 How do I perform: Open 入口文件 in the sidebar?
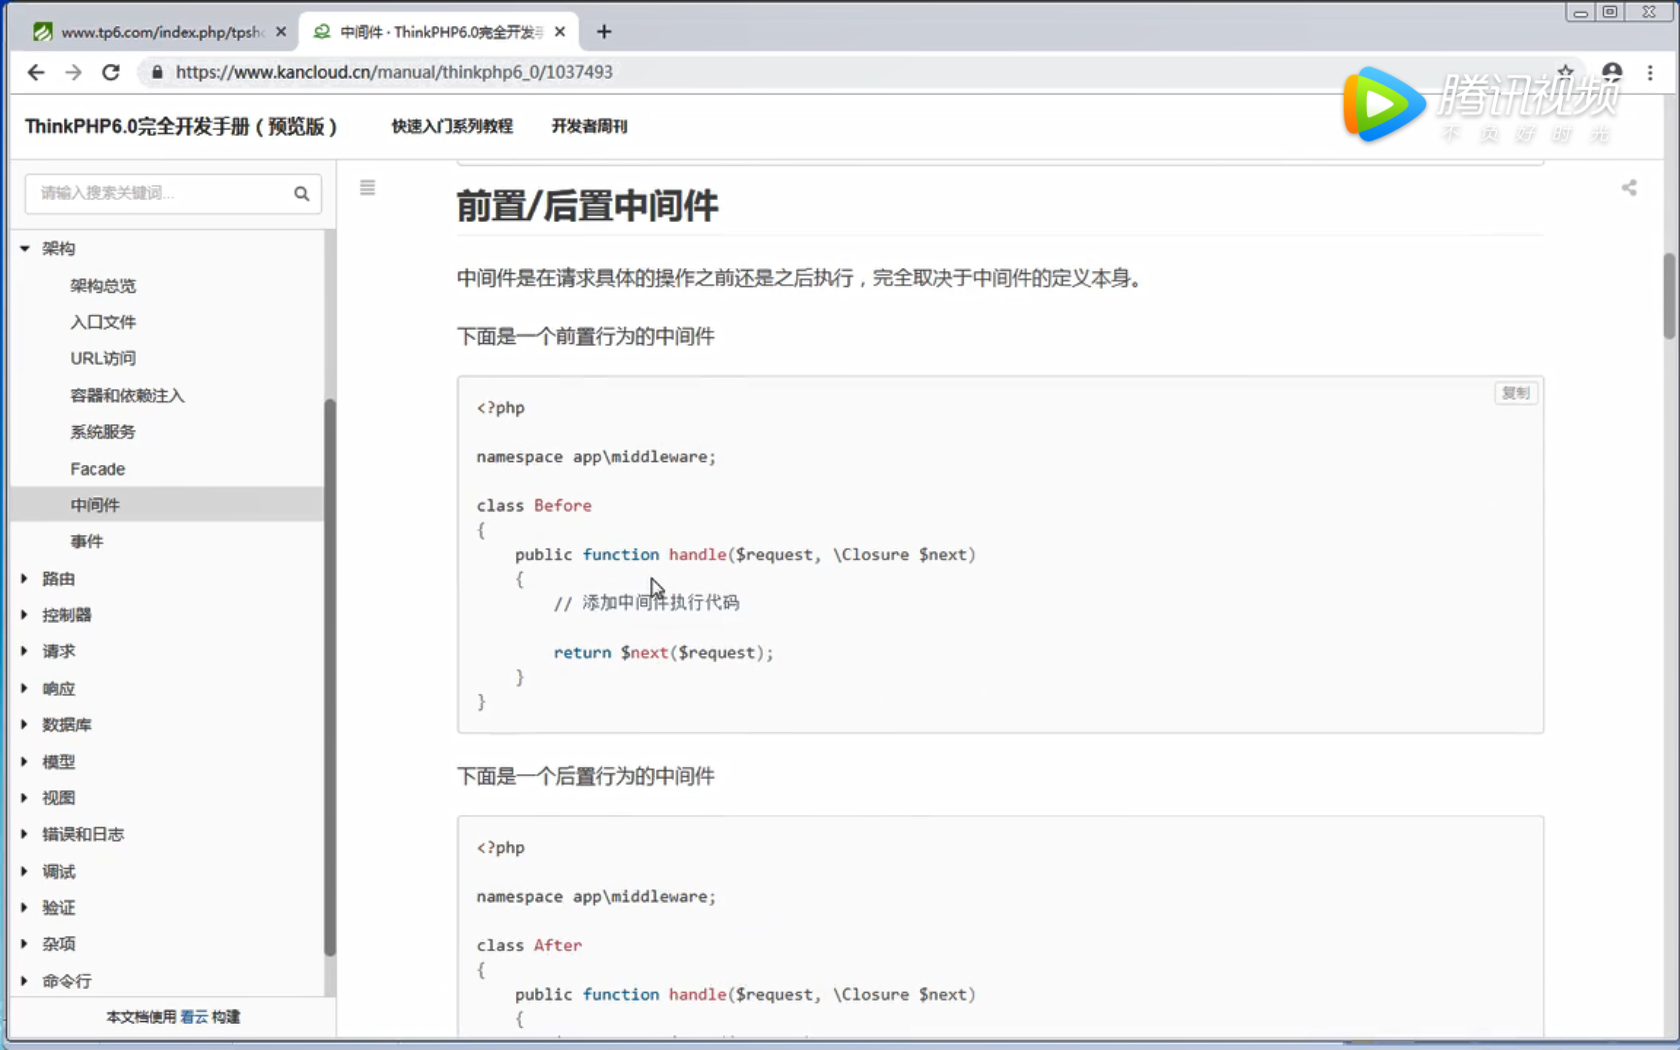pos(103,322)
